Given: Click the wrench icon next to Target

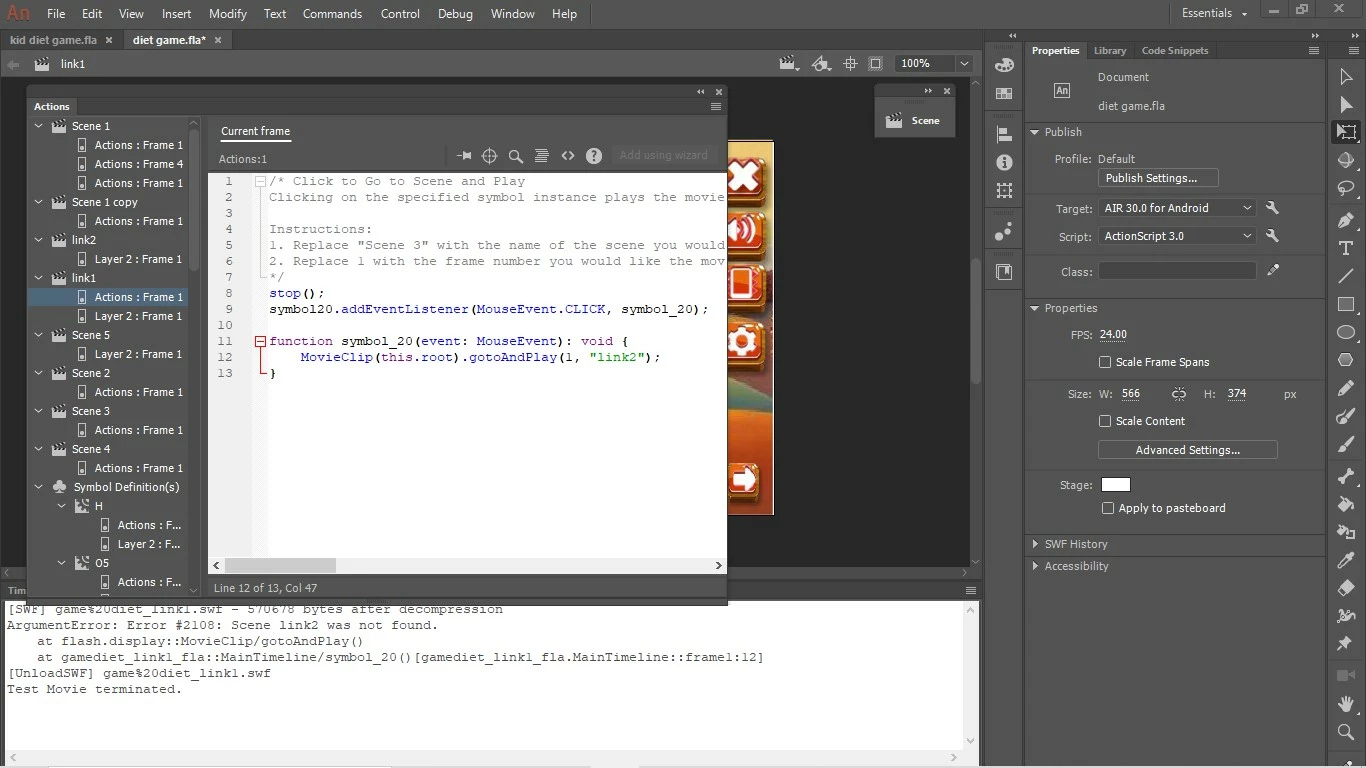Looking at the screenshot, I should (x=1272, y=208).
